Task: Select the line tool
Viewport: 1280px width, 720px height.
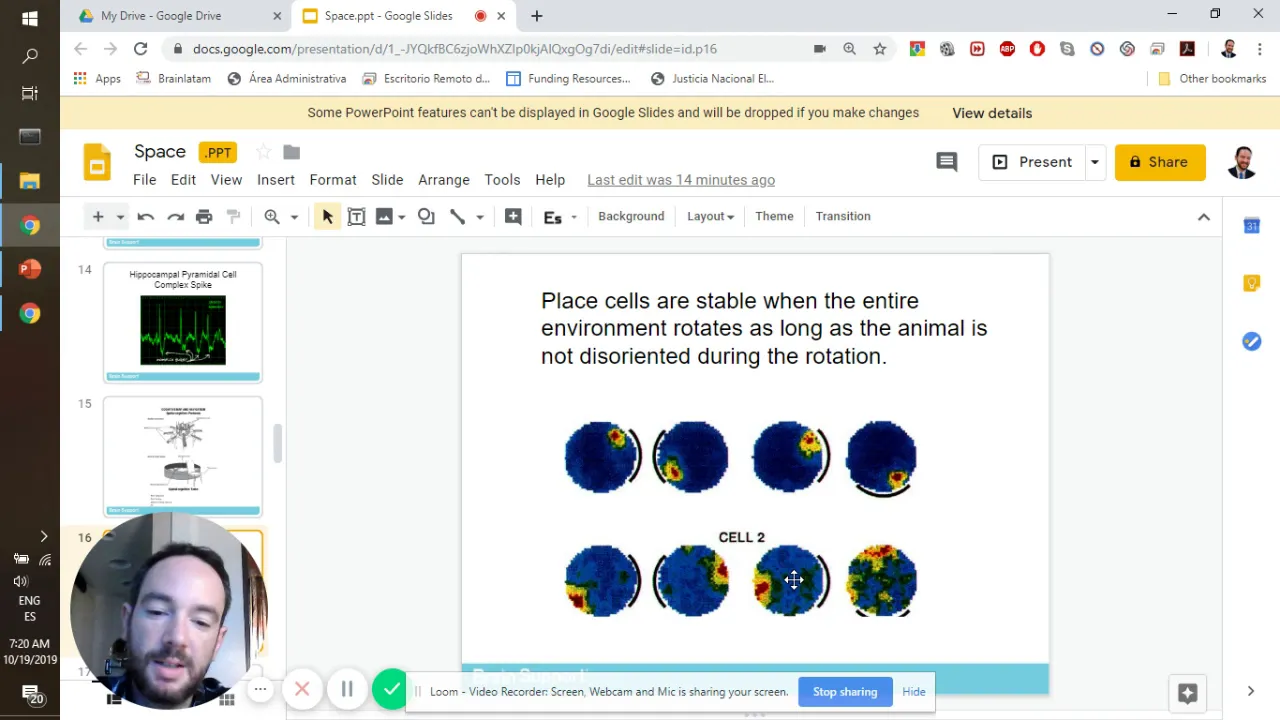Action: (x=458, y=217)
